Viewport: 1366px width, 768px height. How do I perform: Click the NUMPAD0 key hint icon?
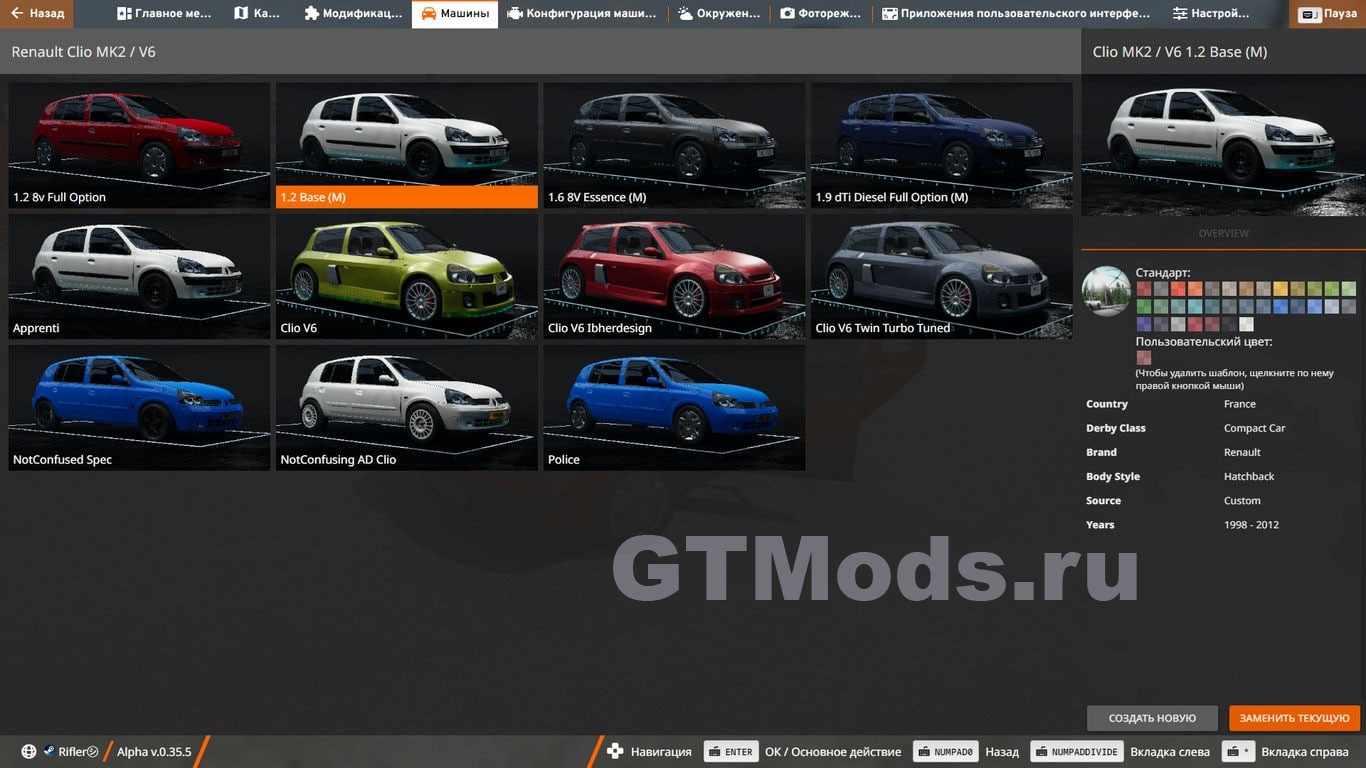pos(945,752)
